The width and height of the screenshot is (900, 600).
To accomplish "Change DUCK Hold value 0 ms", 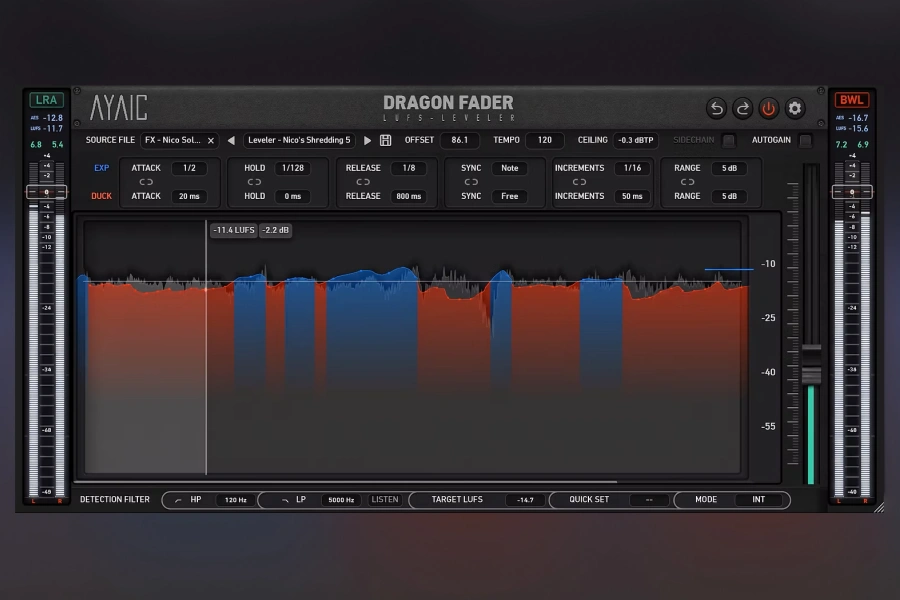I will click(x=293, y=196).
